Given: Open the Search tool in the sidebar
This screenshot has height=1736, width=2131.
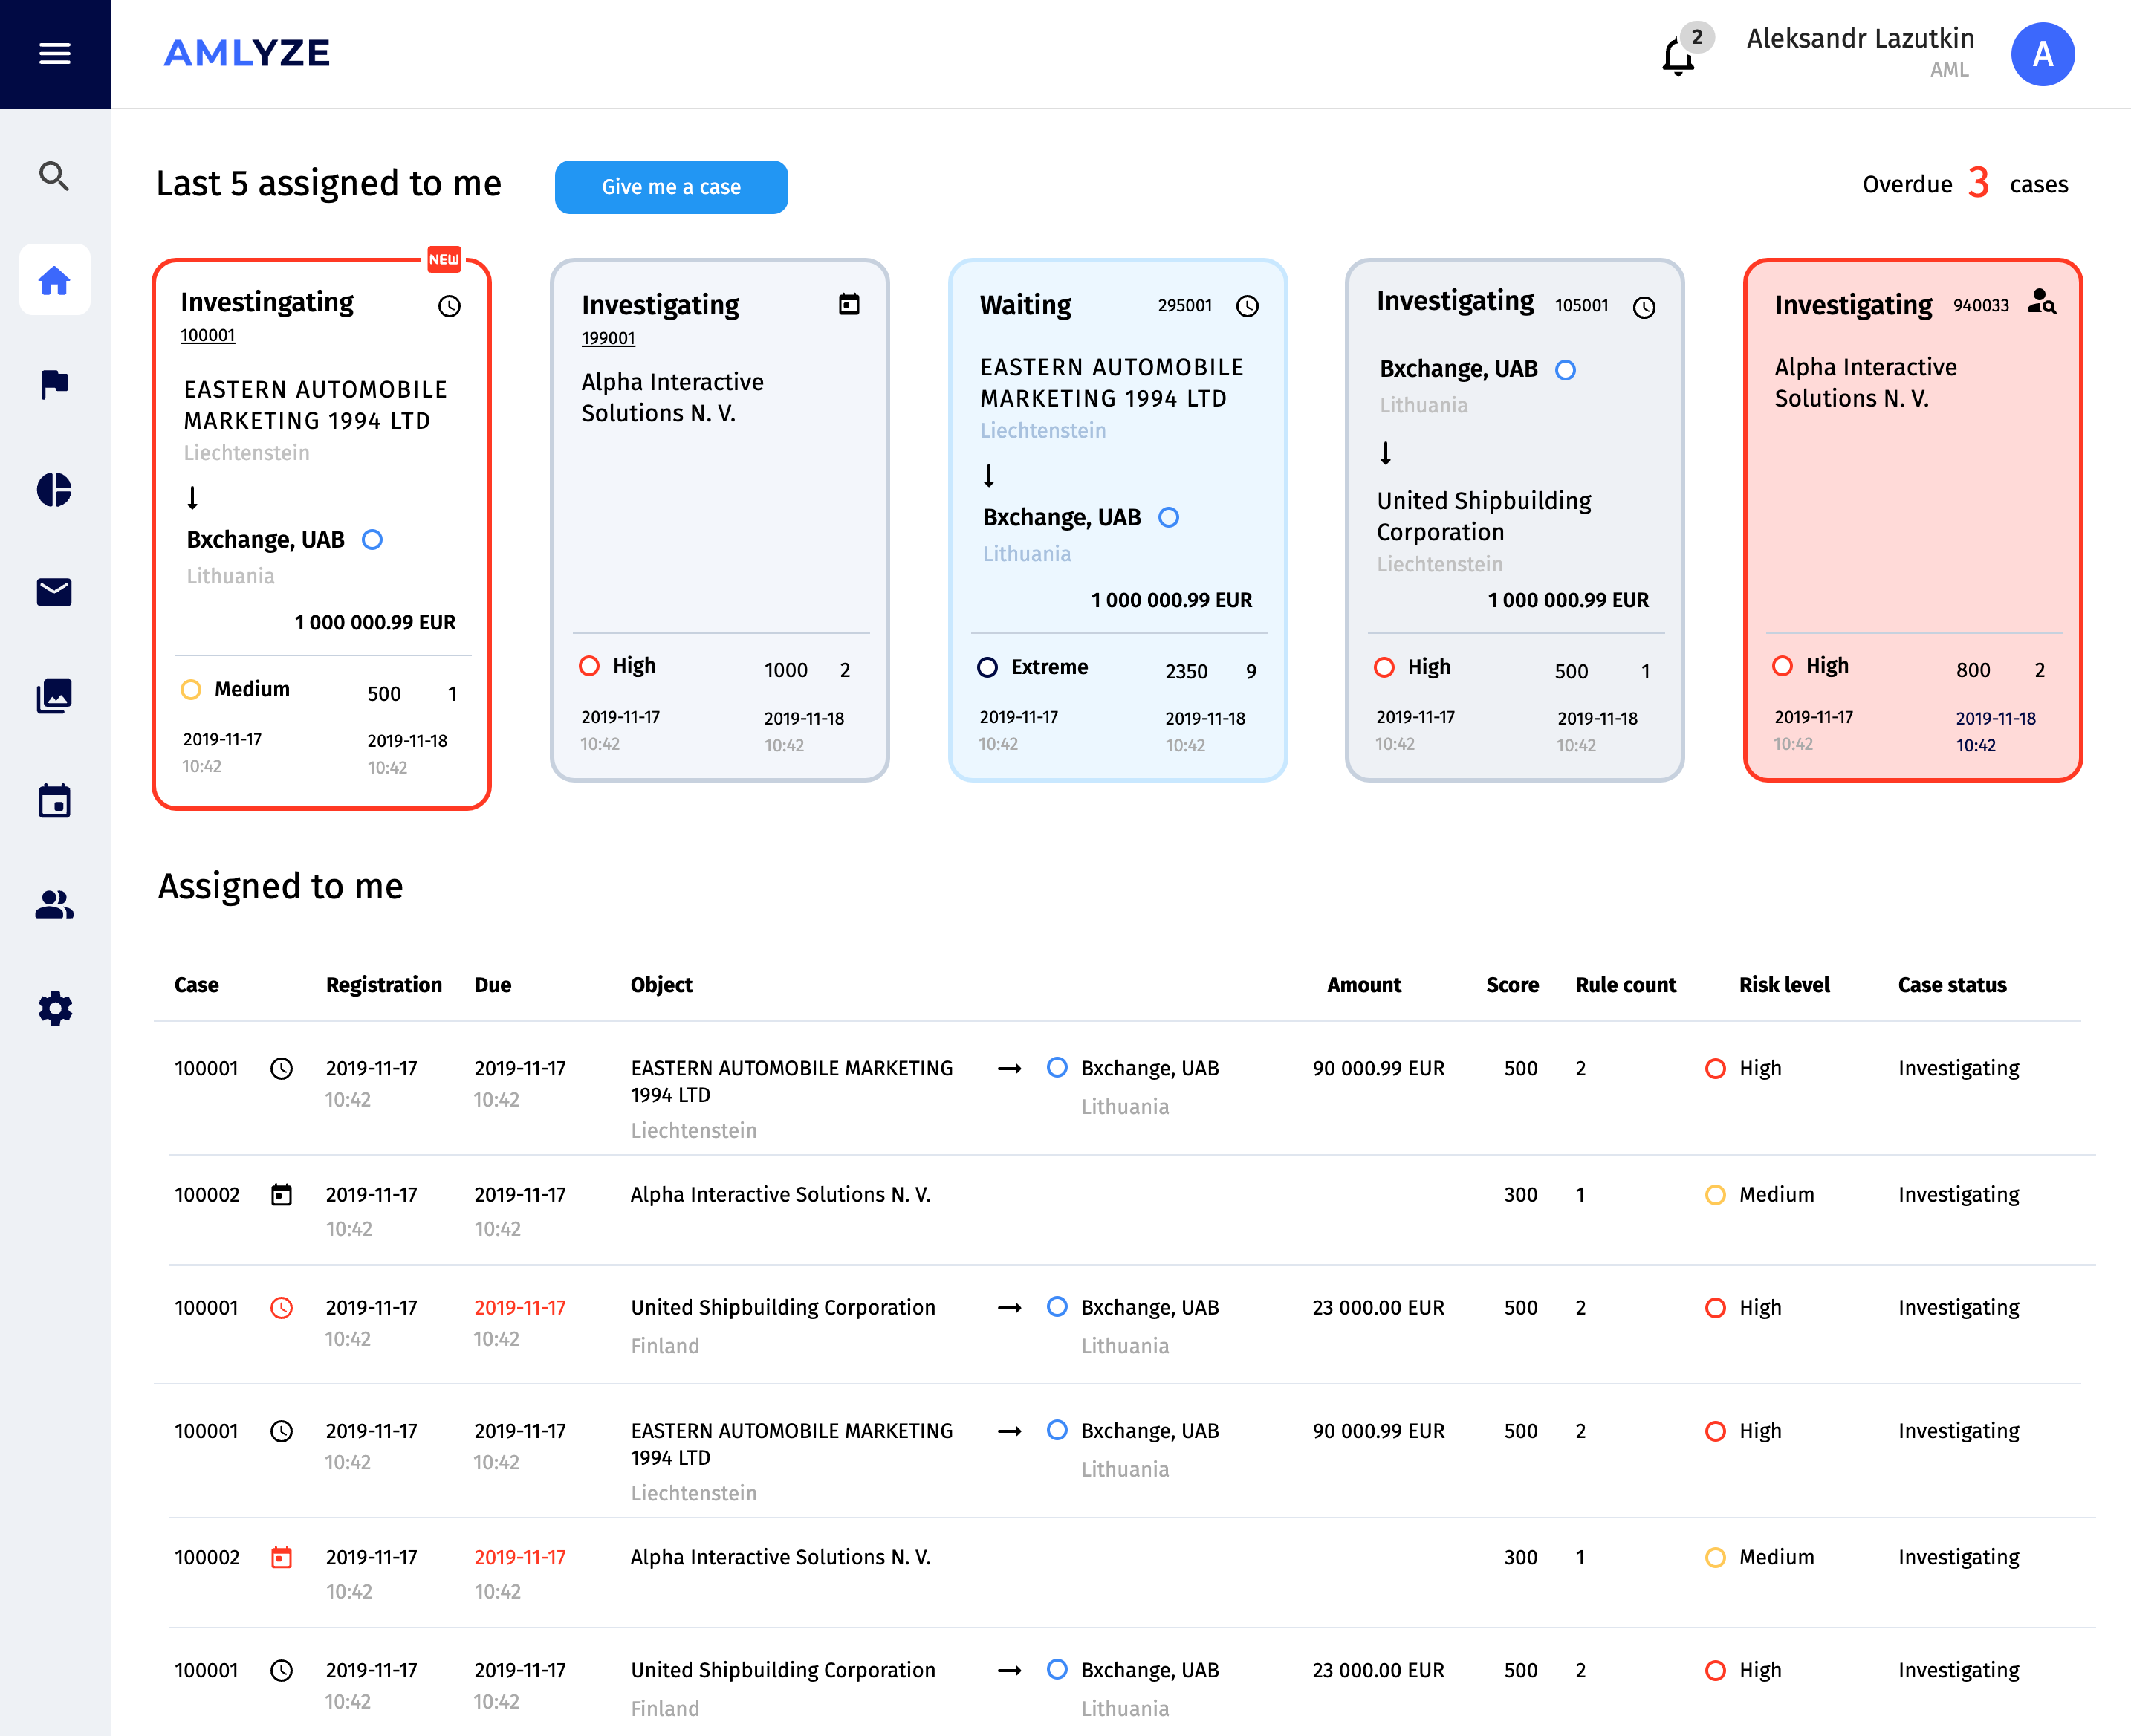Looking at the screenshot, I should tap(55, 176).
